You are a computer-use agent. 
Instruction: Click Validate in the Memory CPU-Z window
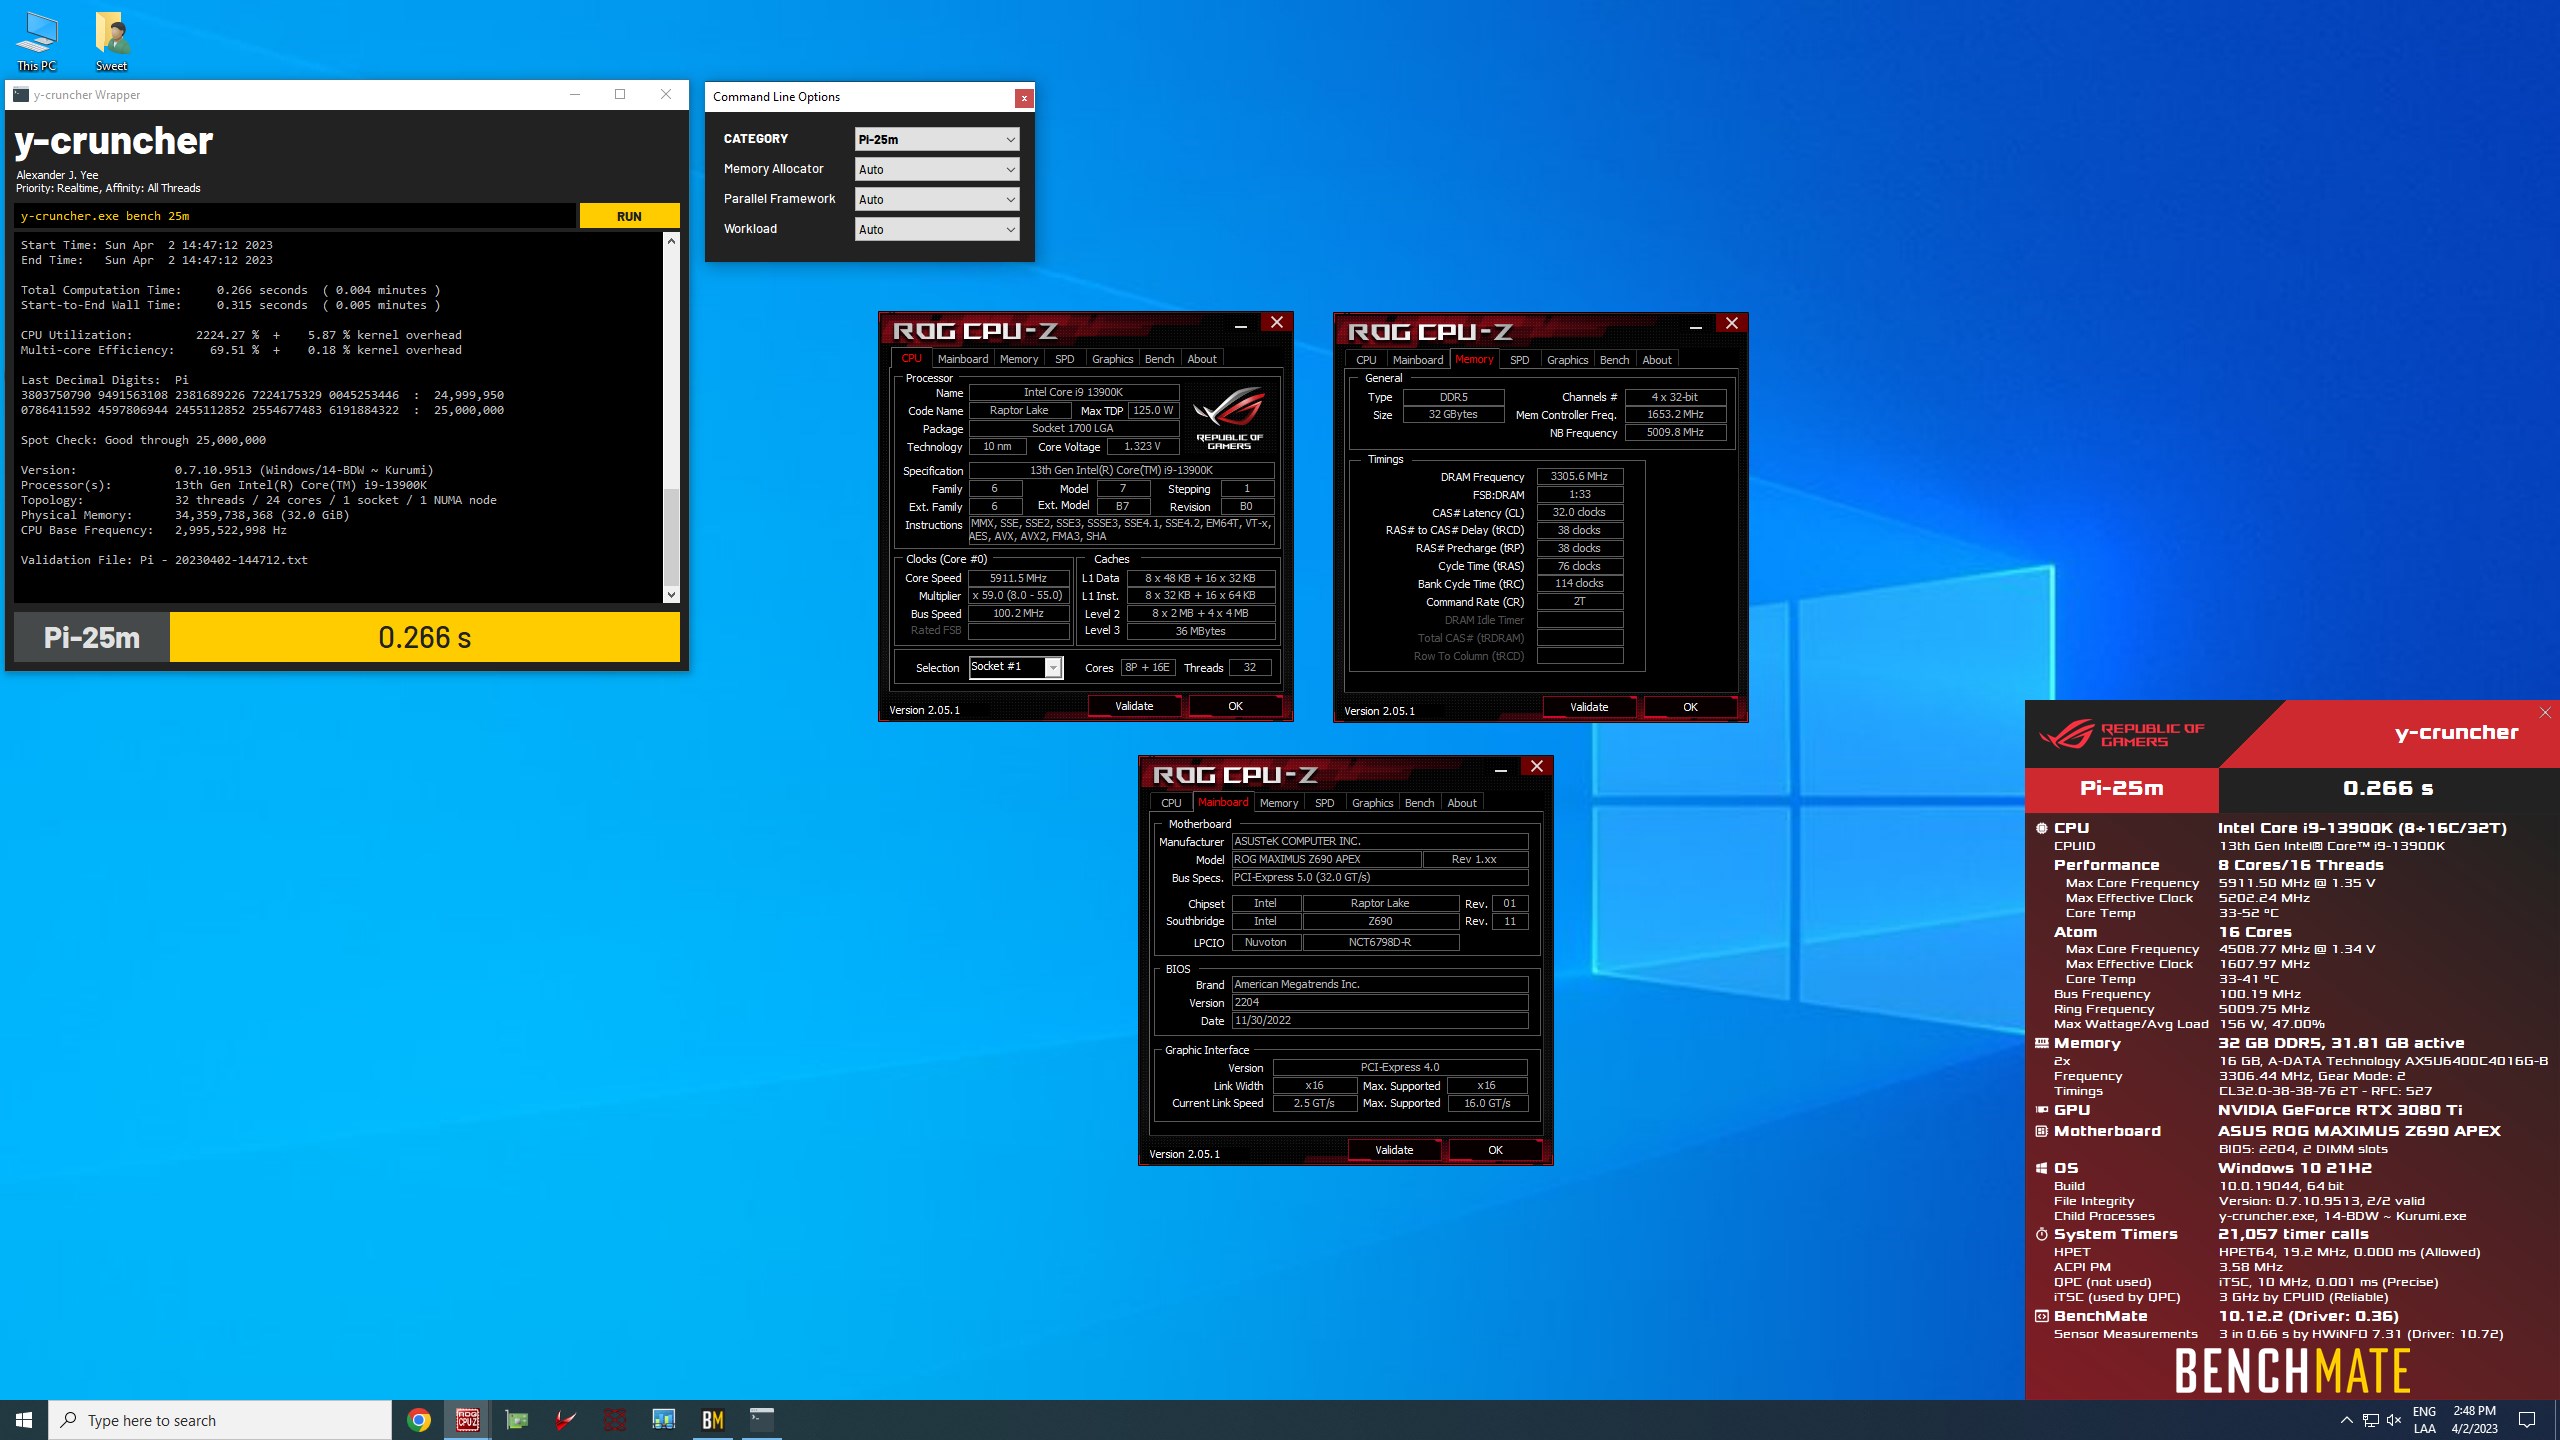click(x=1589, y=707)
